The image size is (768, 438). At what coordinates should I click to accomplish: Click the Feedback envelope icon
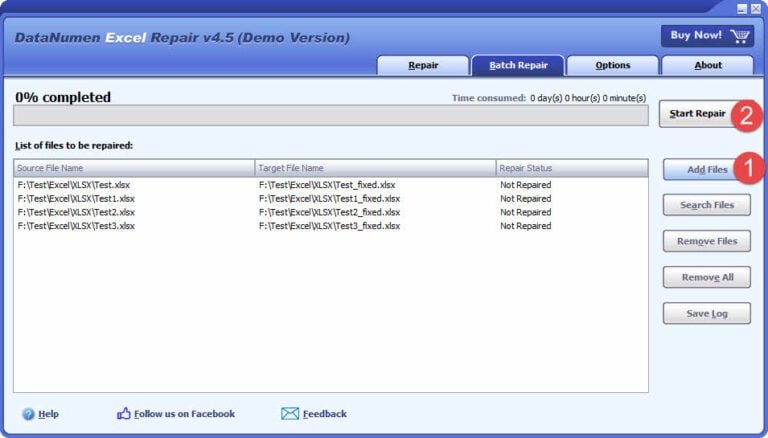click(290, 414)
